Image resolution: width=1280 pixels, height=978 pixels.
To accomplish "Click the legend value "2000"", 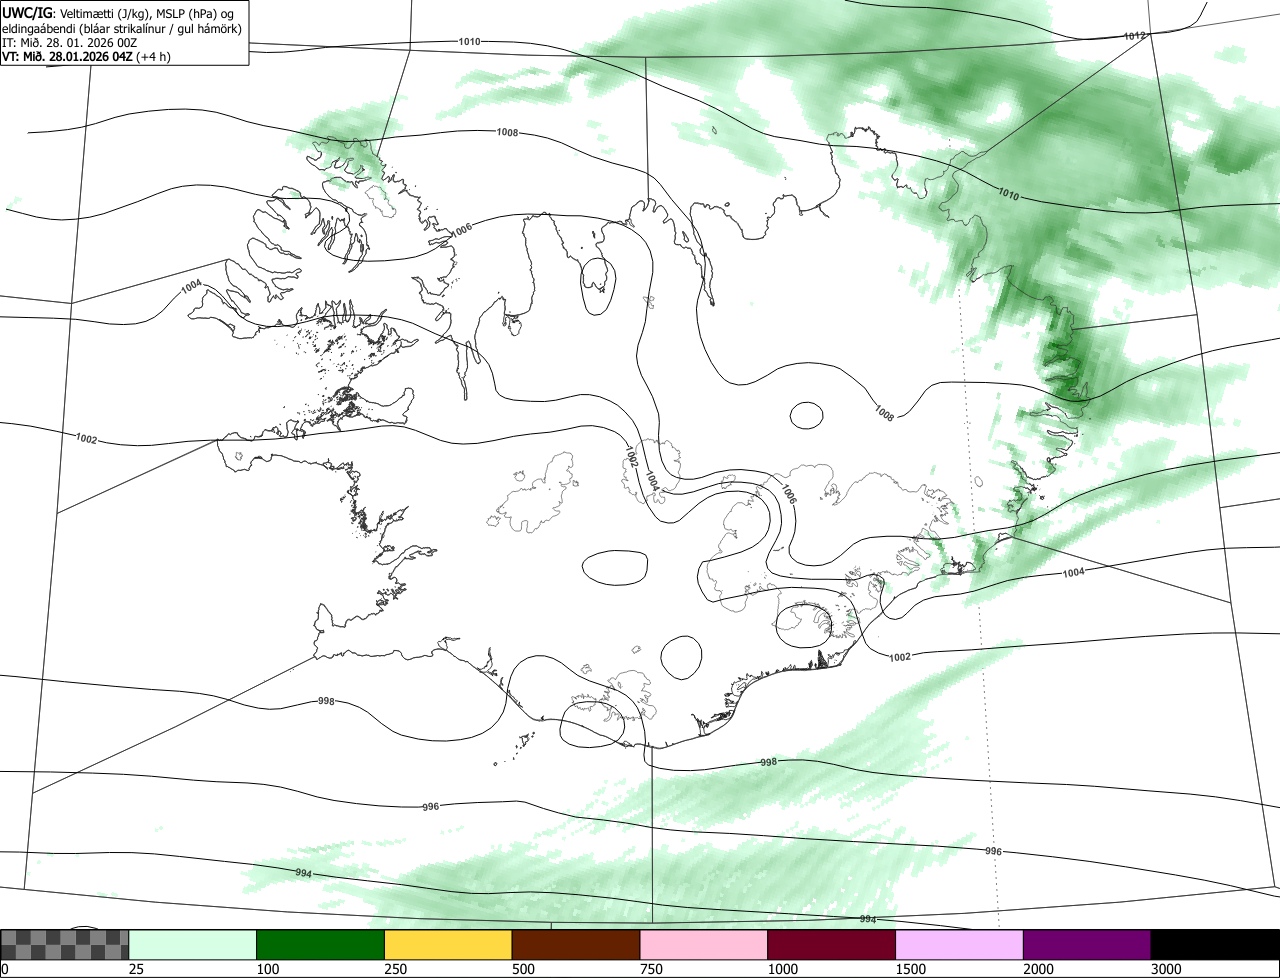I will tap(1040, 969).
